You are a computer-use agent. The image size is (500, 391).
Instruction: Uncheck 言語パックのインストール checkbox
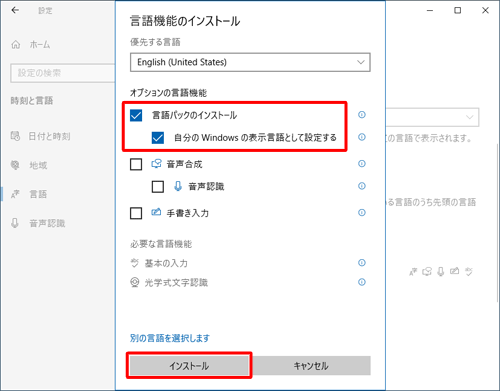tap(136, 115)
